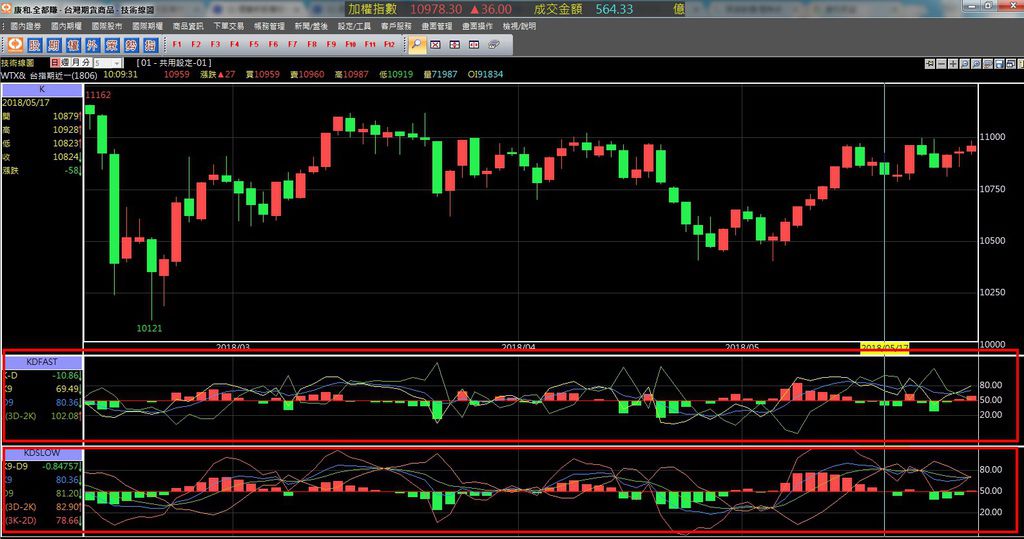The width and height of the screenshot is (1024, 539).
Task: Click the F8 shortcut button
Action: [312, 44]
